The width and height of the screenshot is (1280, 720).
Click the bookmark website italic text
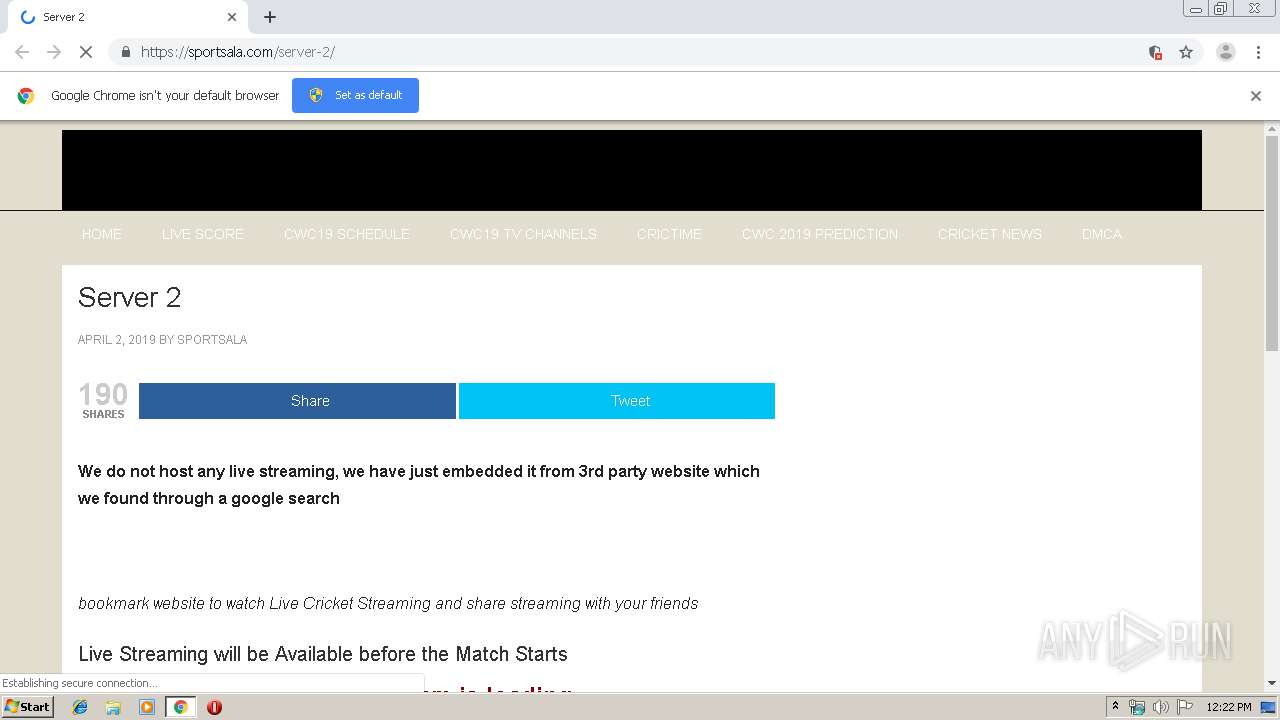(x=388, y=604)
